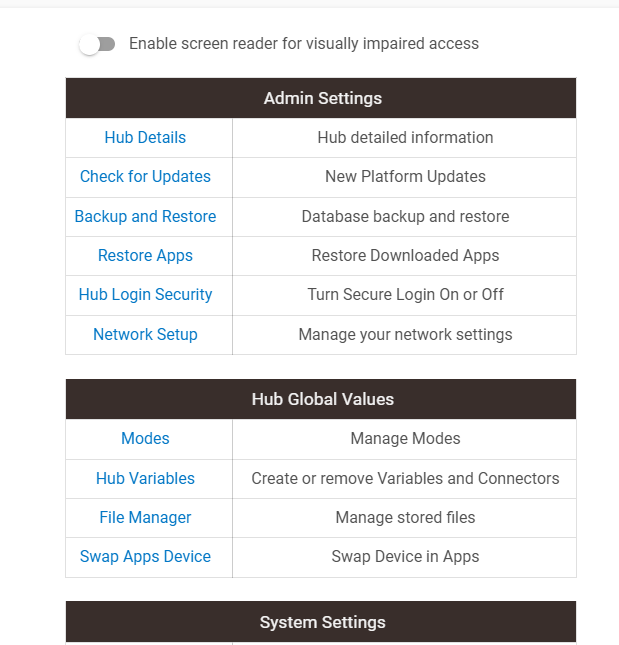Open Hub Variables page
This screenshot has height=645, width=619.
(145, 478)
